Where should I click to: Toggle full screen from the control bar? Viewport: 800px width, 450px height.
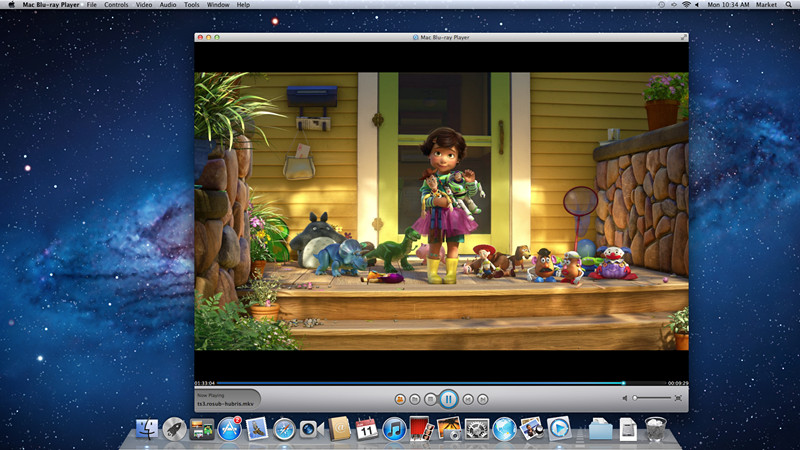(678, 398)
